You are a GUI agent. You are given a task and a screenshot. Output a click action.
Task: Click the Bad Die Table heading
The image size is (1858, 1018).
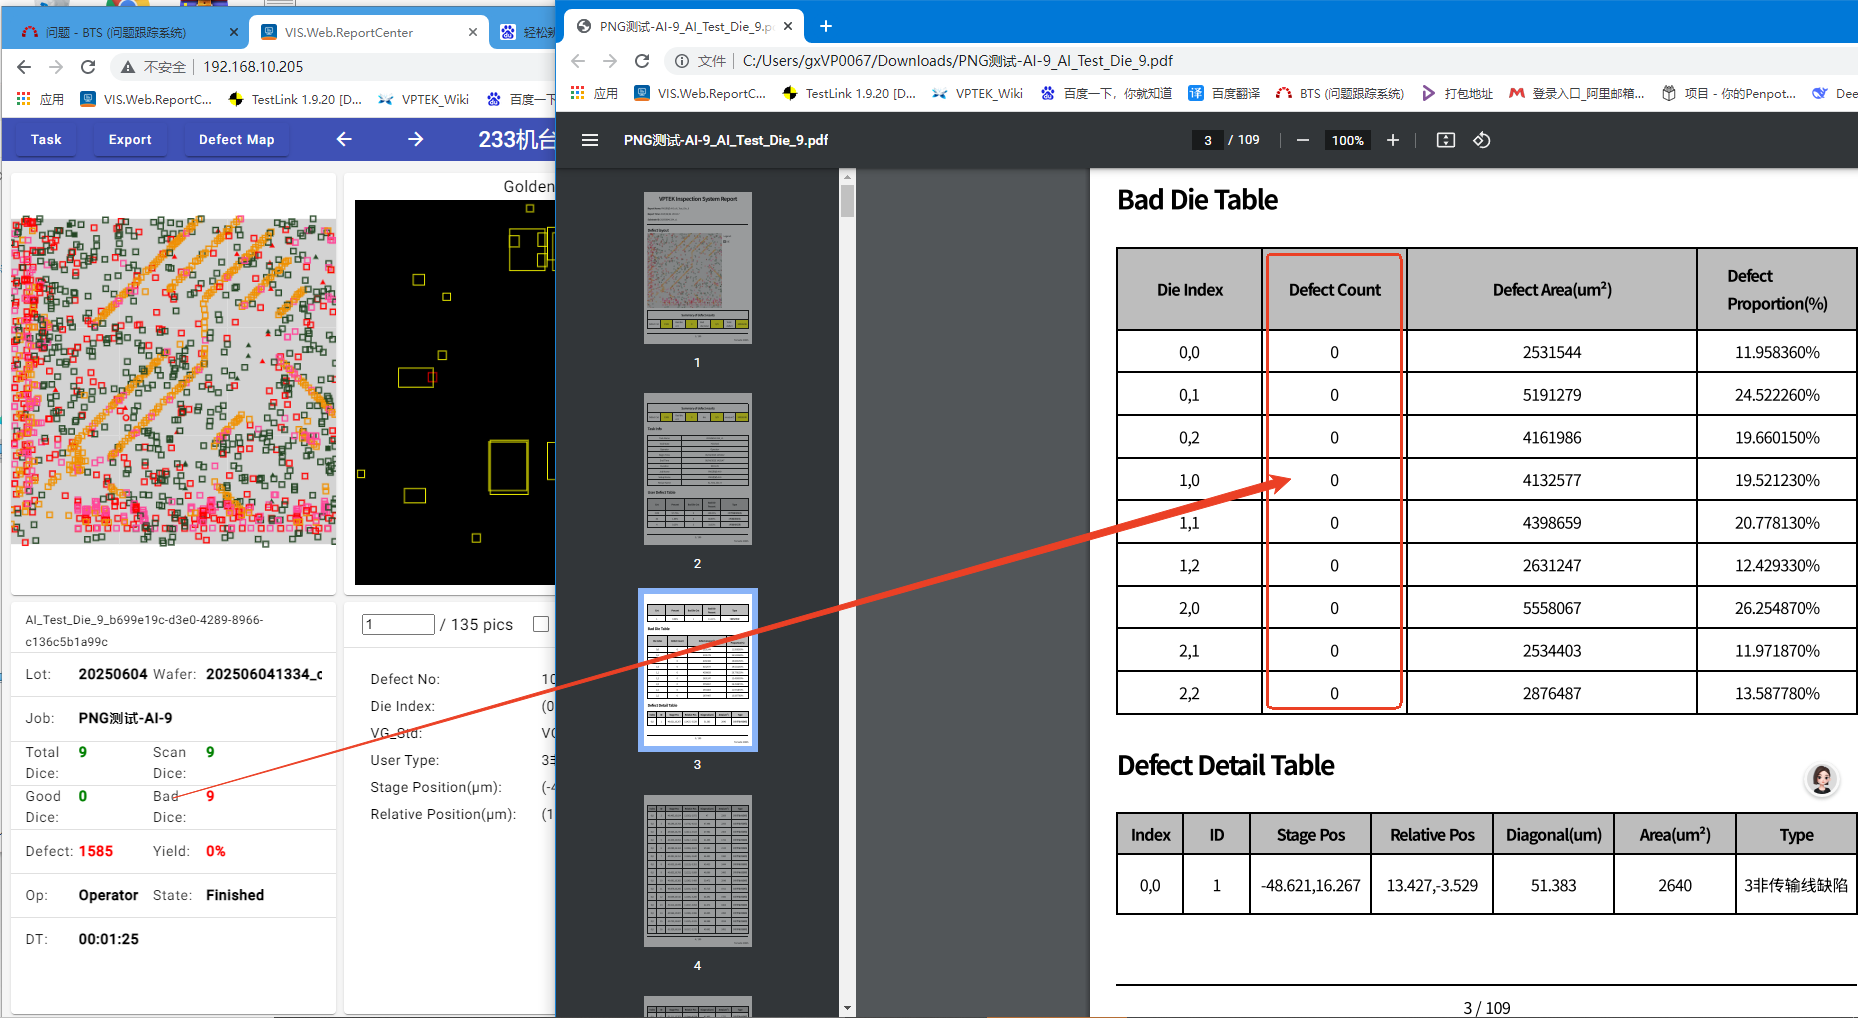tap(1197, 200)
